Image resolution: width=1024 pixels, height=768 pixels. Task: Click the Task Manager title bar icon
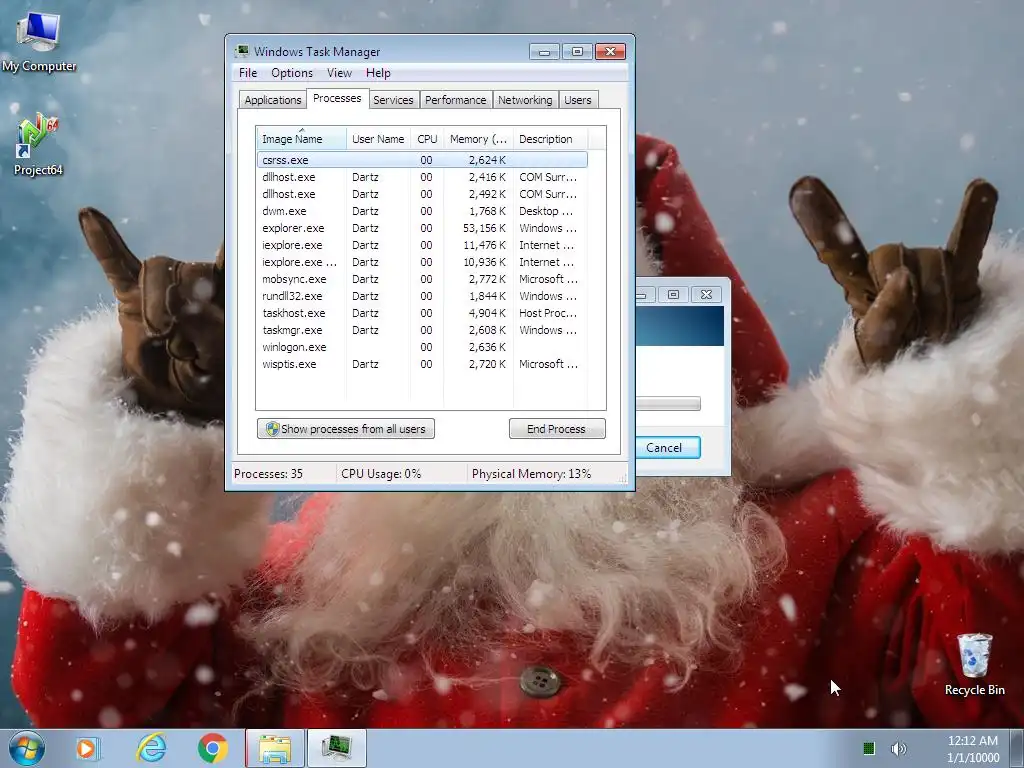pos(242,51)
